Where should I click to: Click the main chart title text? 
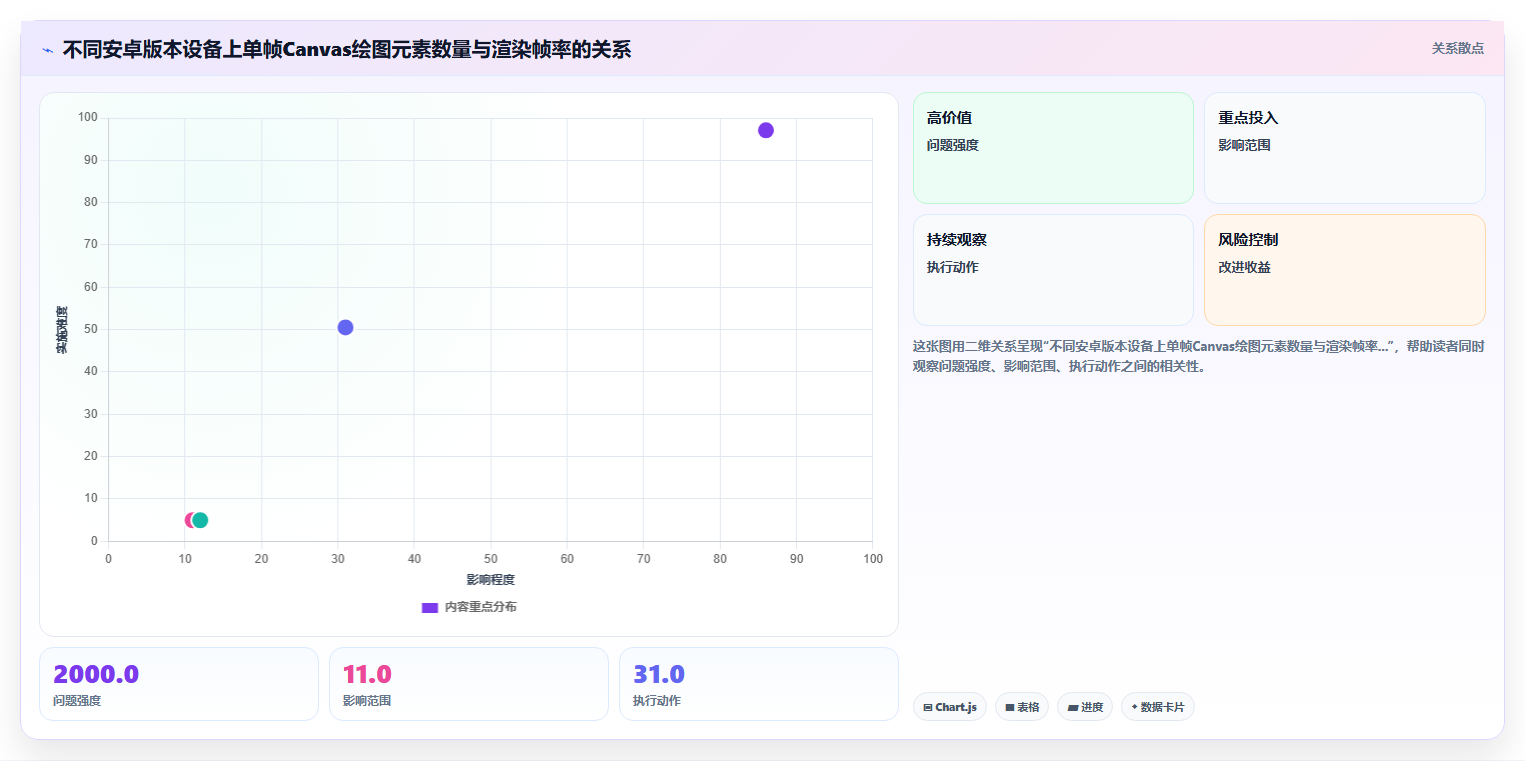[x=347, y=49]
